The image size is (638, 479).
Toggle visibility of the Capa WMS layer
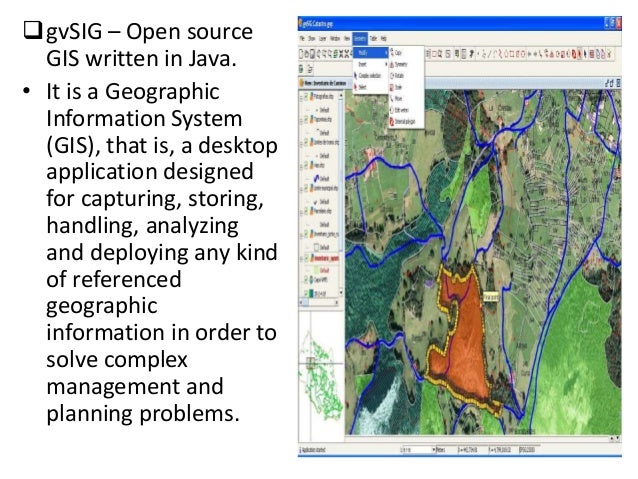[306, 280]
